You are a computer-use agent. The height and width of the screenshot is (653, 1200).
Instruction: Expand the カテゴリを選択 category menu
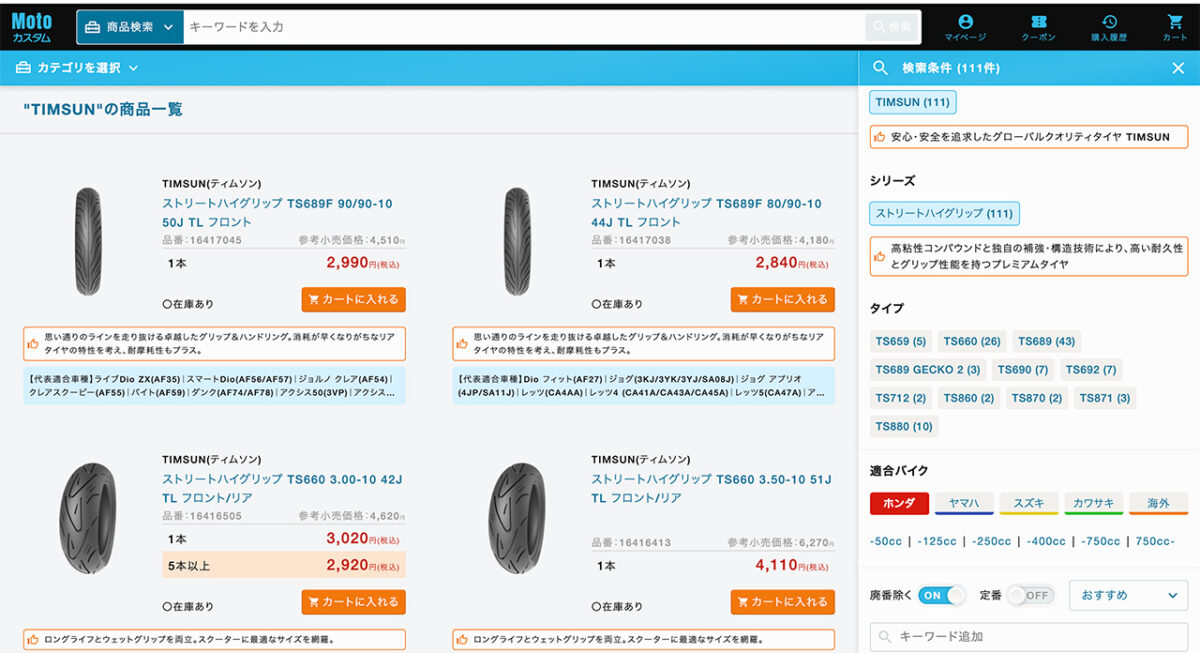click(78, 68)
